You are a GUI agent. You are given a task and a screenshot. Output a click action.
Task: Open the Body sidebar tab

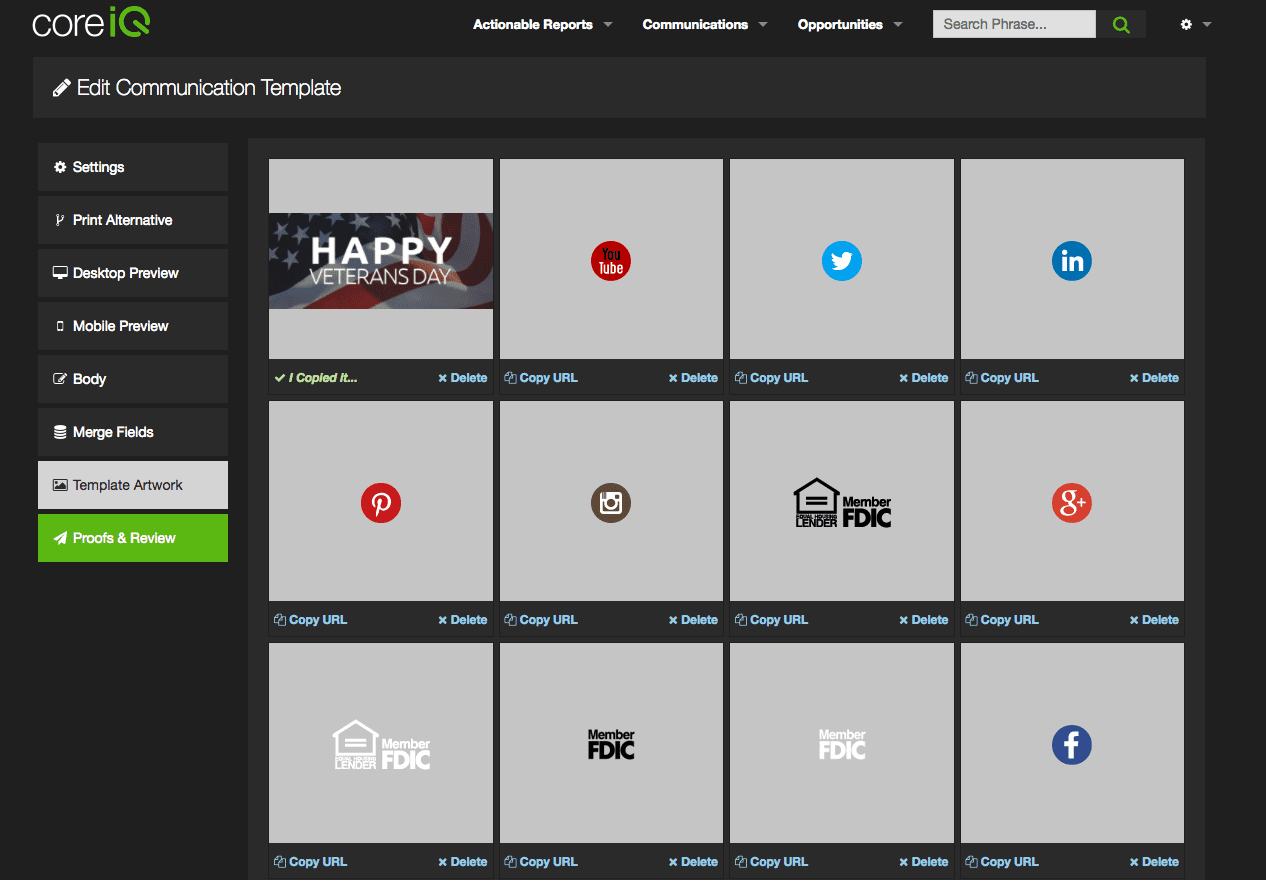[x=133, y=379]
